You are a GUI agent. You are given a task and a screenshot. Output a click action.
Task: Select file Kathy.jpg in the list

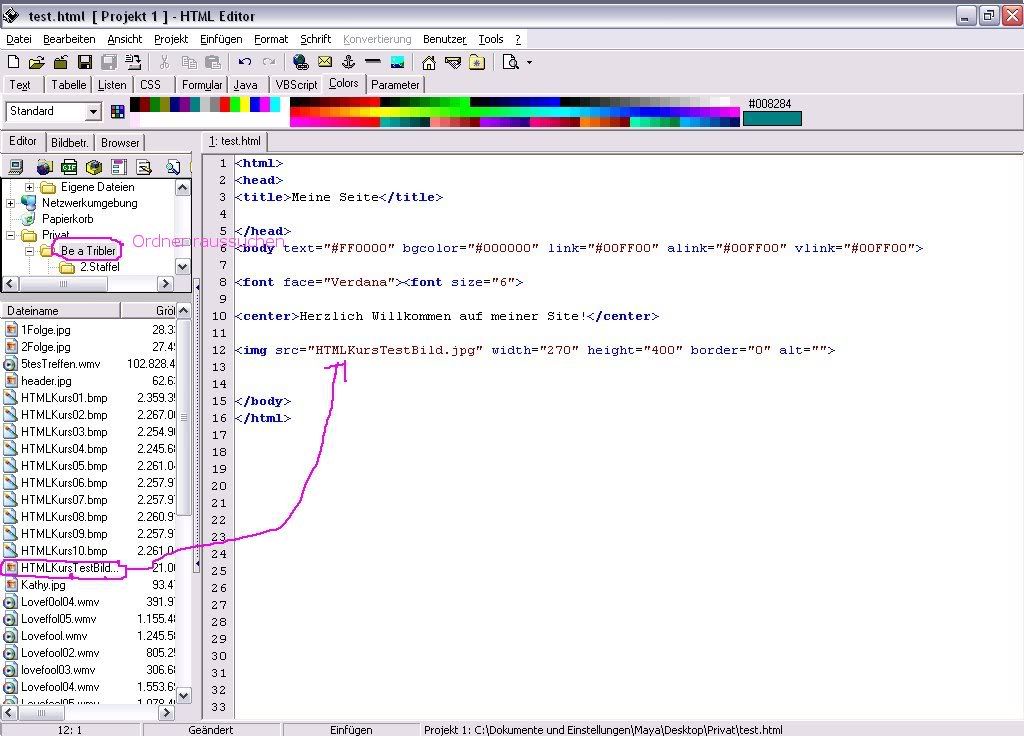[x=43, y=584]
